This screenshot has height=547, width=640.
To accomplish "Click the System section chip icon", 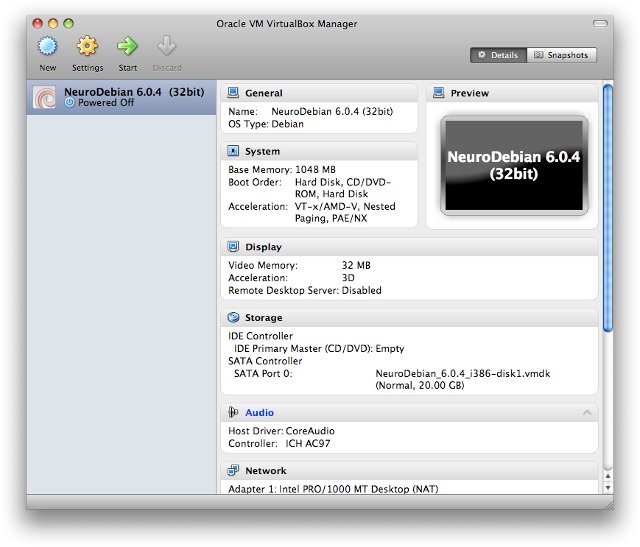I will point(233,151).
